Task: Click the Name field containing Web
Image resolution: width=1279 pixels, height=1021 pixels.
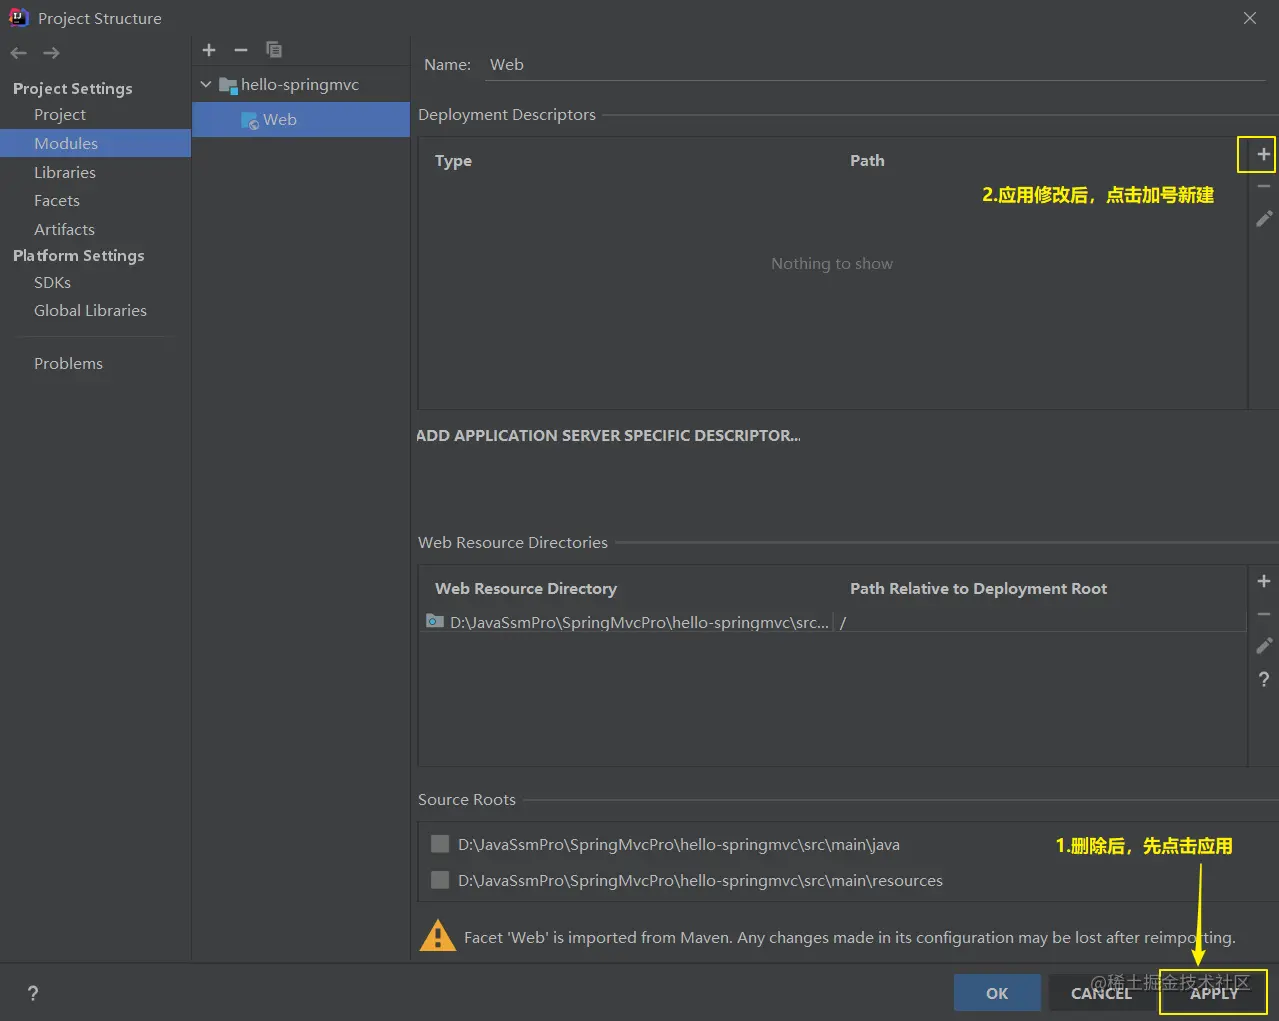Action: pyautogui.click(x=876, y=64)
